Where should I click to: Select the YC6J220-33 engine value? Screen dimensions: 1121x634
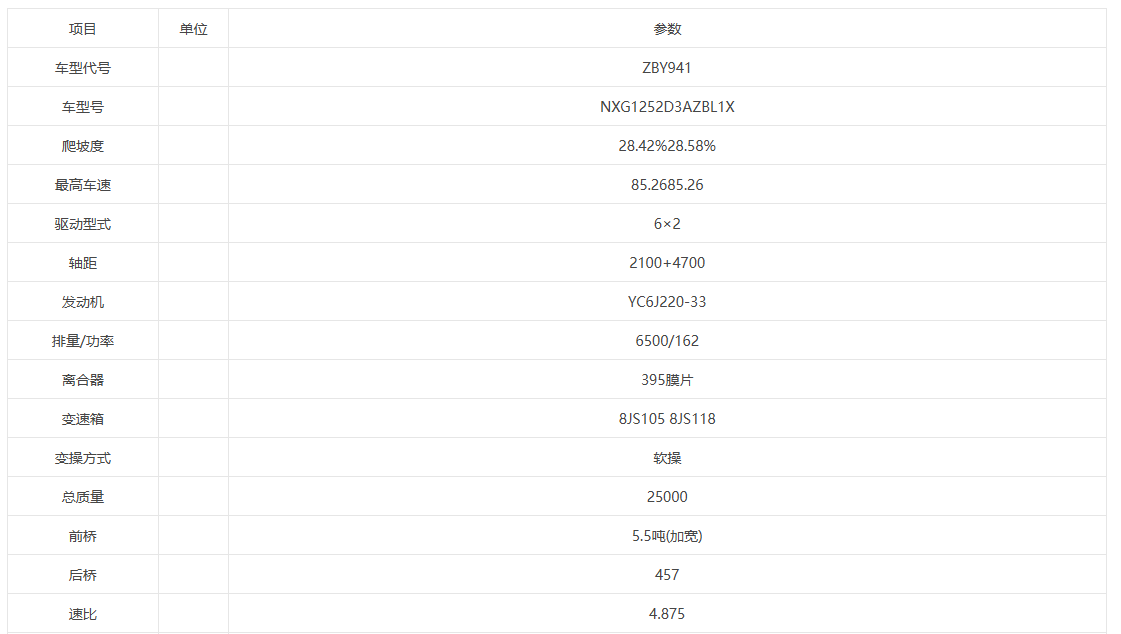pos(667,302)
